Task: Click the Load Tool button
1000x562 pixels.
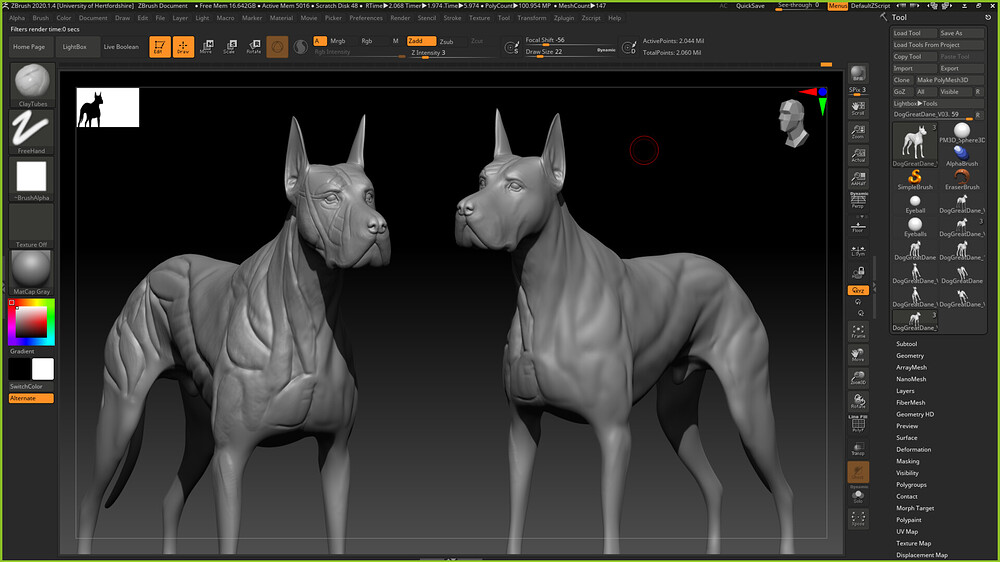Action: (914, 33)
